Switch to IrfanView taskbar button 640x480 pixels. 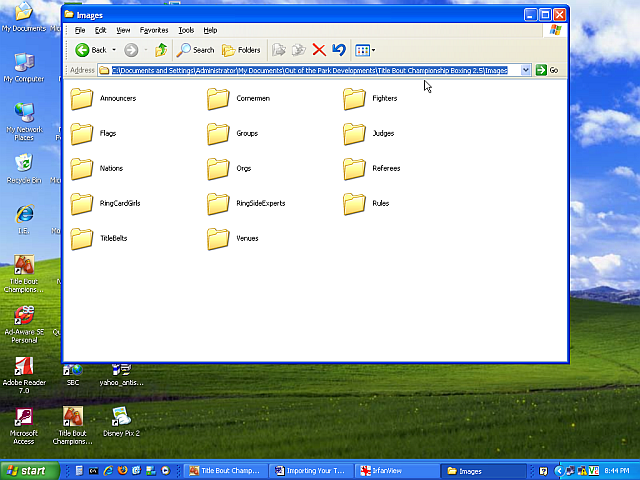[x=397, y=471]
